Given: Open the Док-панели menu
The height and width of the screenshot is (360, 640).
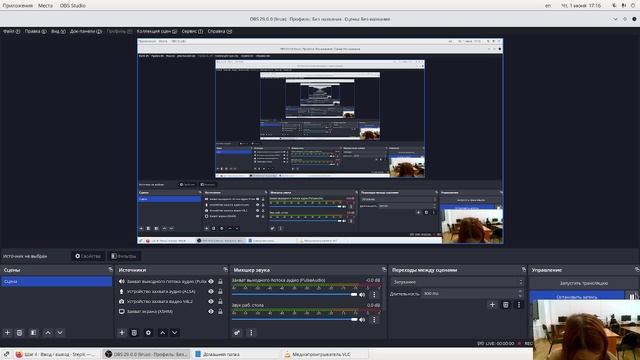Looking at the screenshot, I should point(86,31).
